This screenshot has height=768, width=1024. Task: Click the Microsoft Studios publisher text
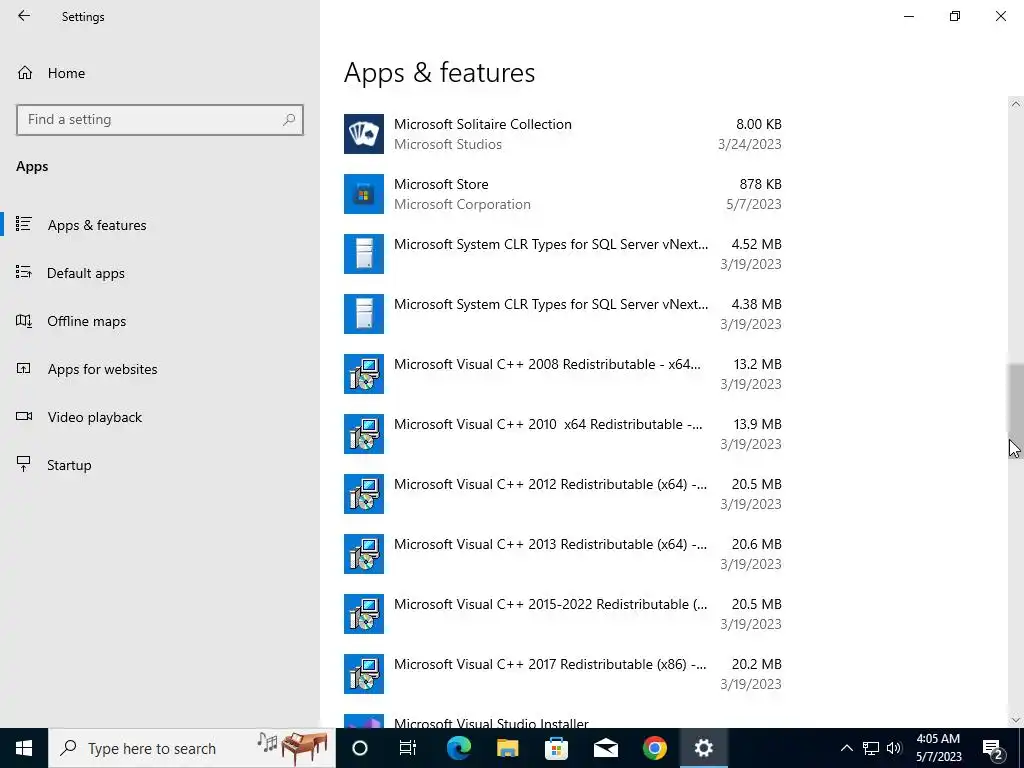click(448, 144)
